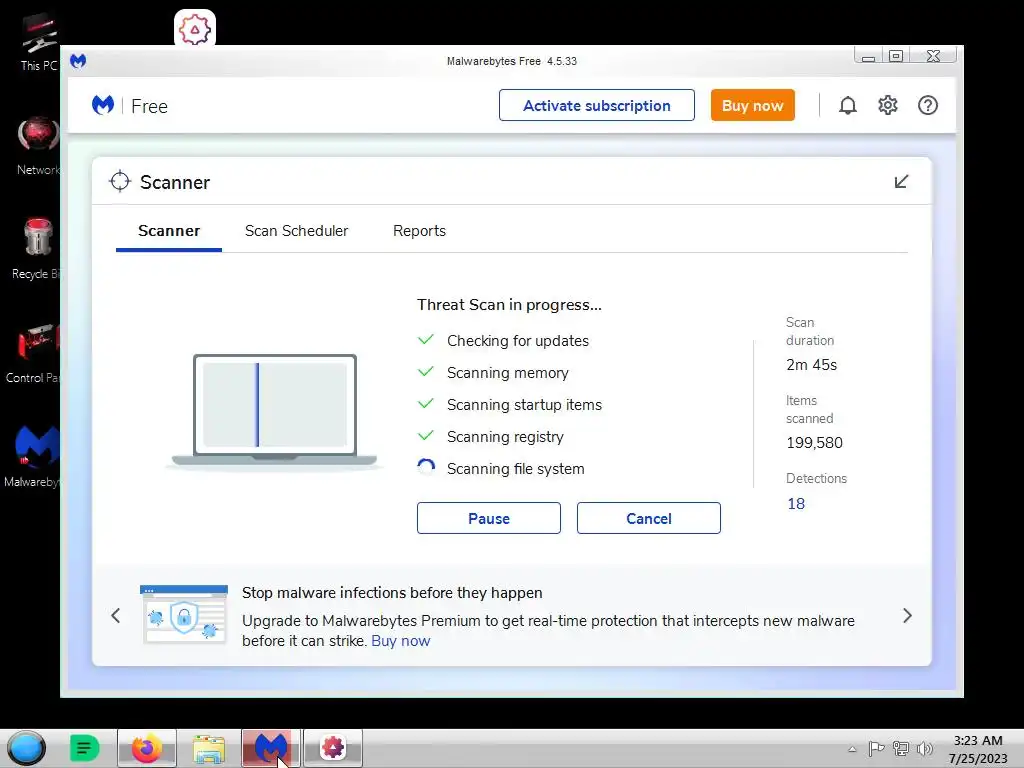Maximize the Malwarebytes window
Viewport: 1024px width, 768px height.
[x=896, y=56]
